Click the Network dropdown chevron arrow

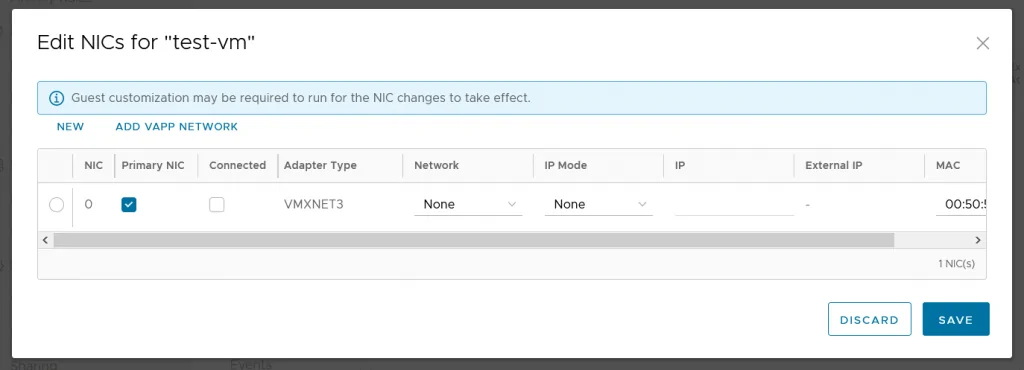tap(512, 204)
